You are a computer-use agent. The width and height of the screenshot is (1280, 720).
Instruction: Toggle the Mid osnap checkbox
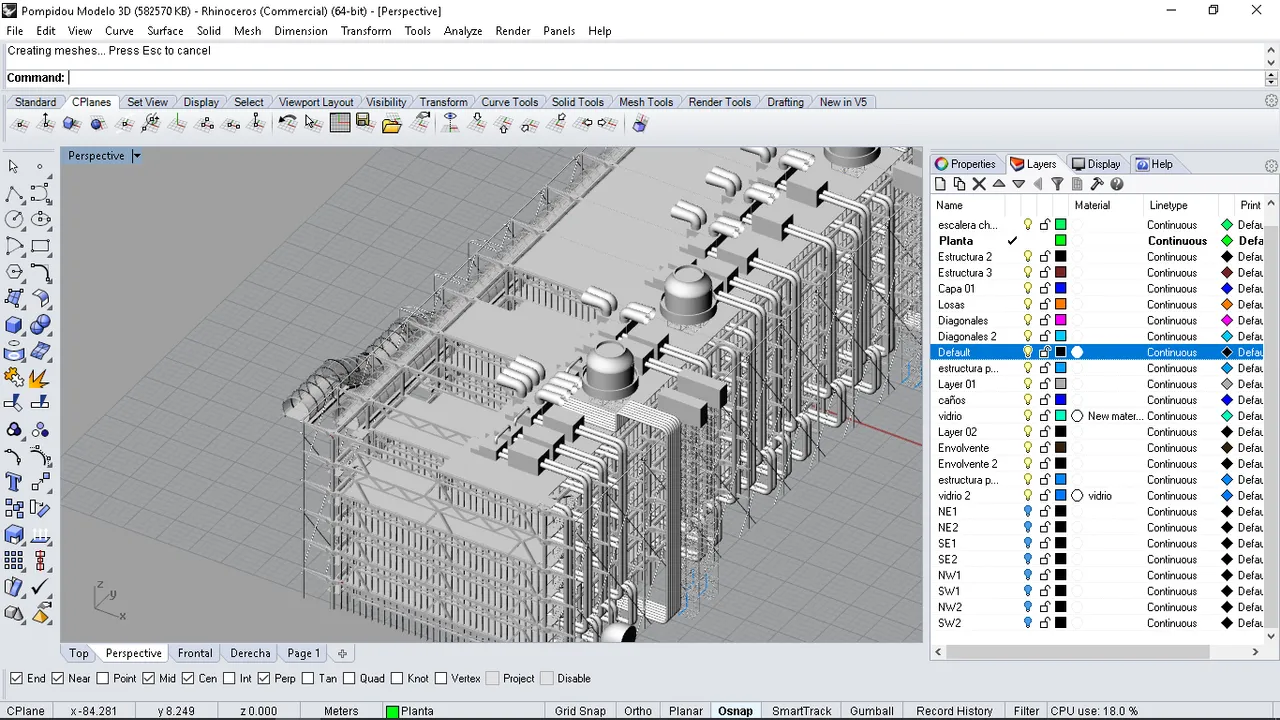coord(148,678)
